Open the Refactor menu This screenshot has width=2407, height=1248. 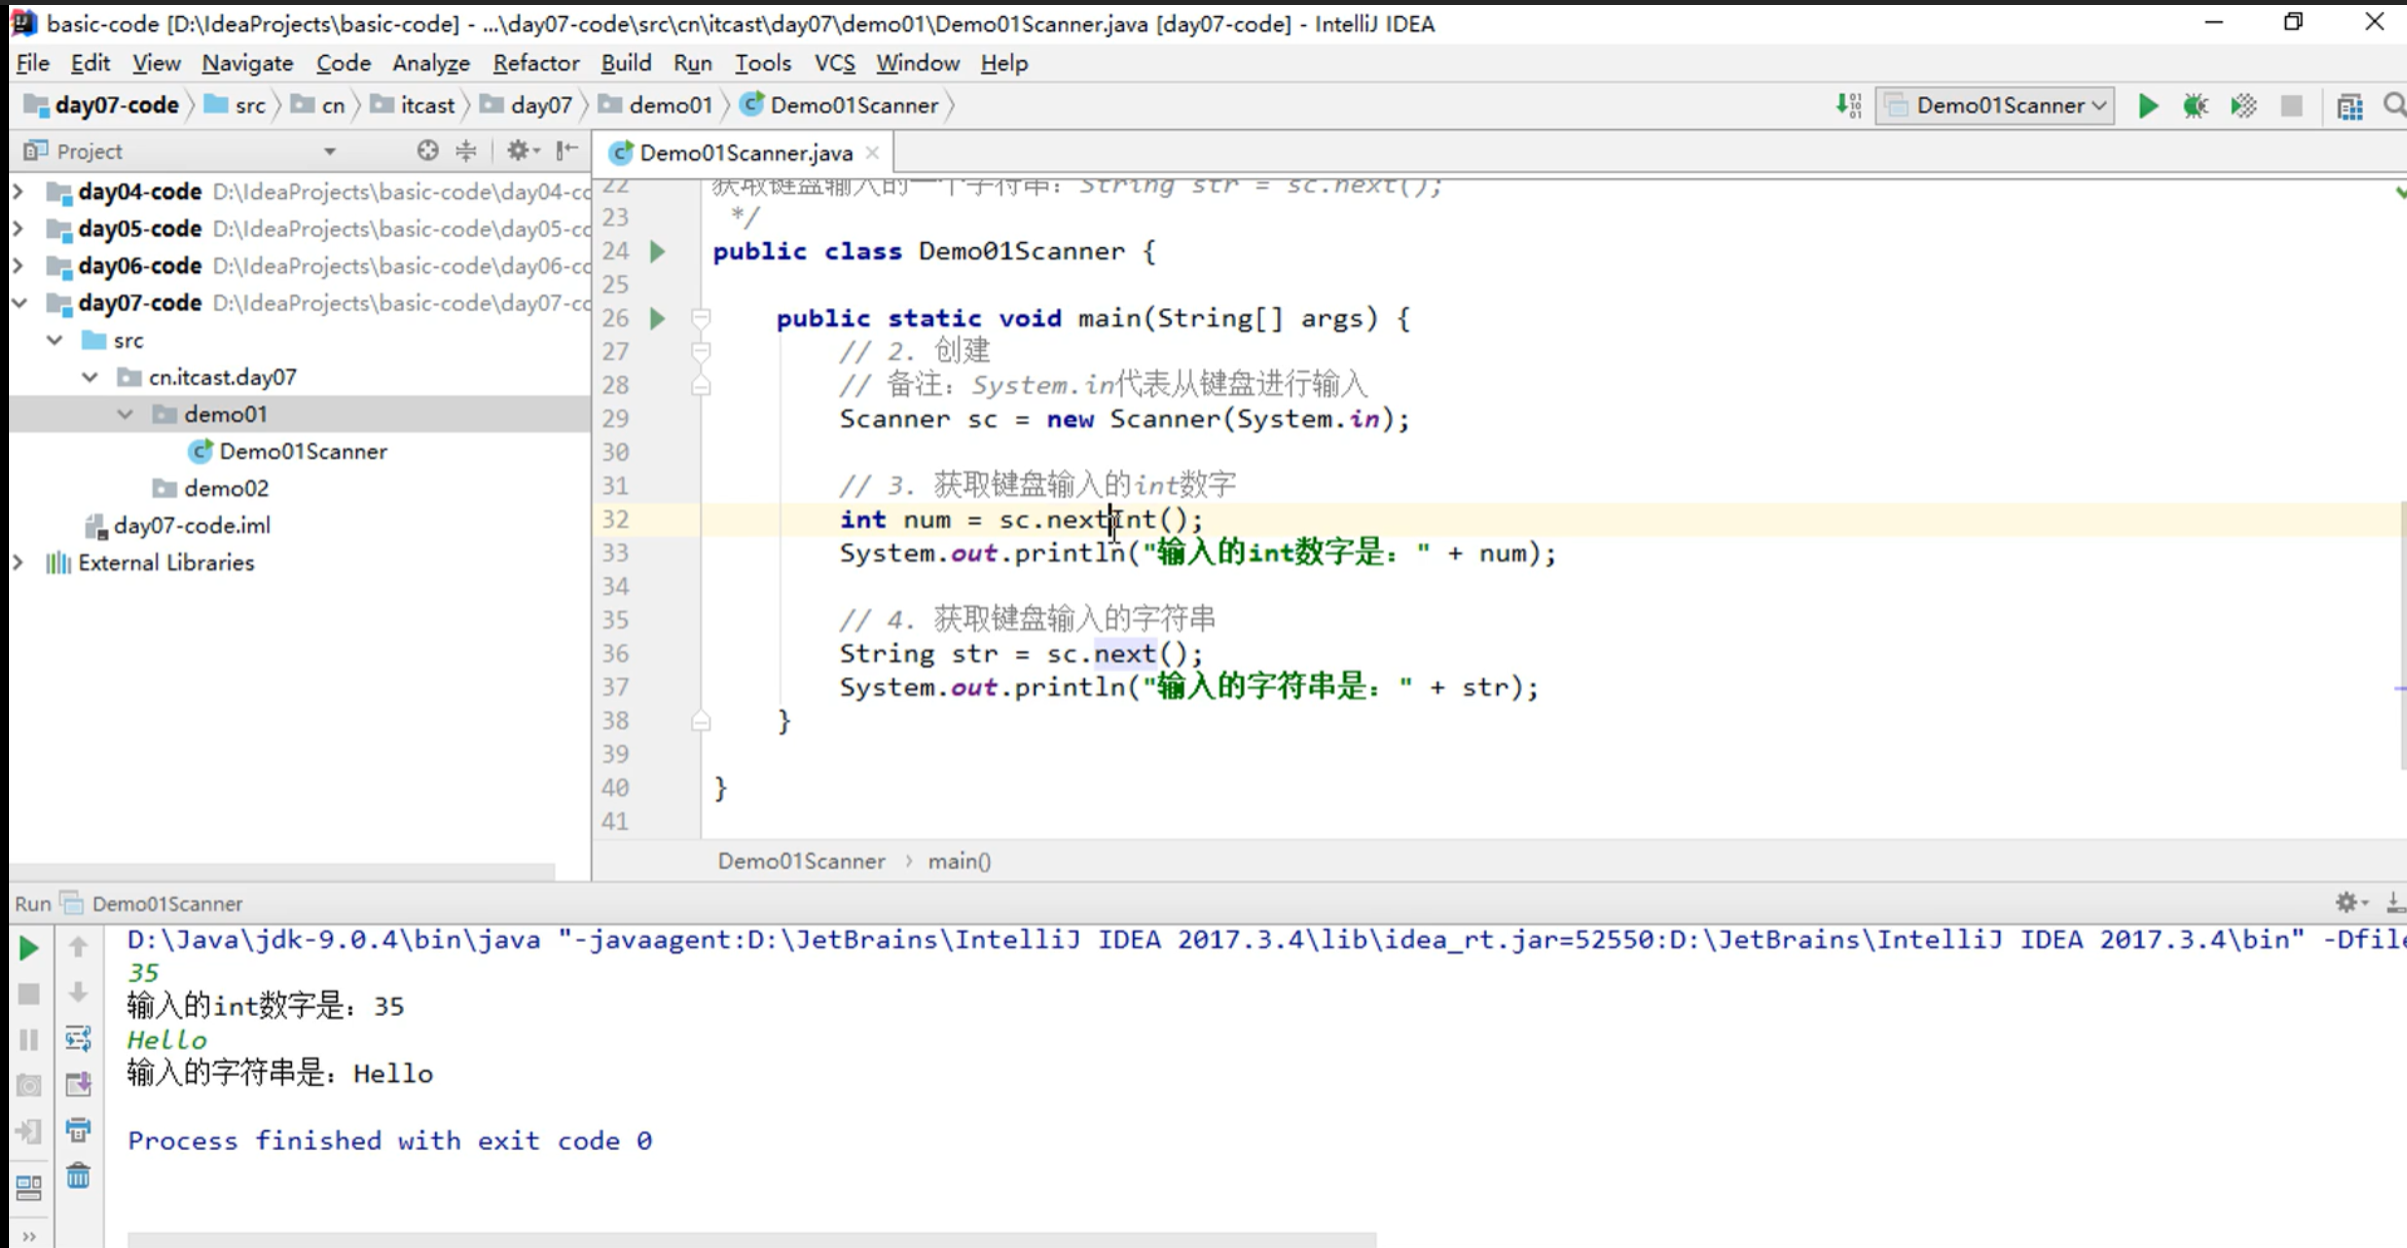(x=535, y=63)
